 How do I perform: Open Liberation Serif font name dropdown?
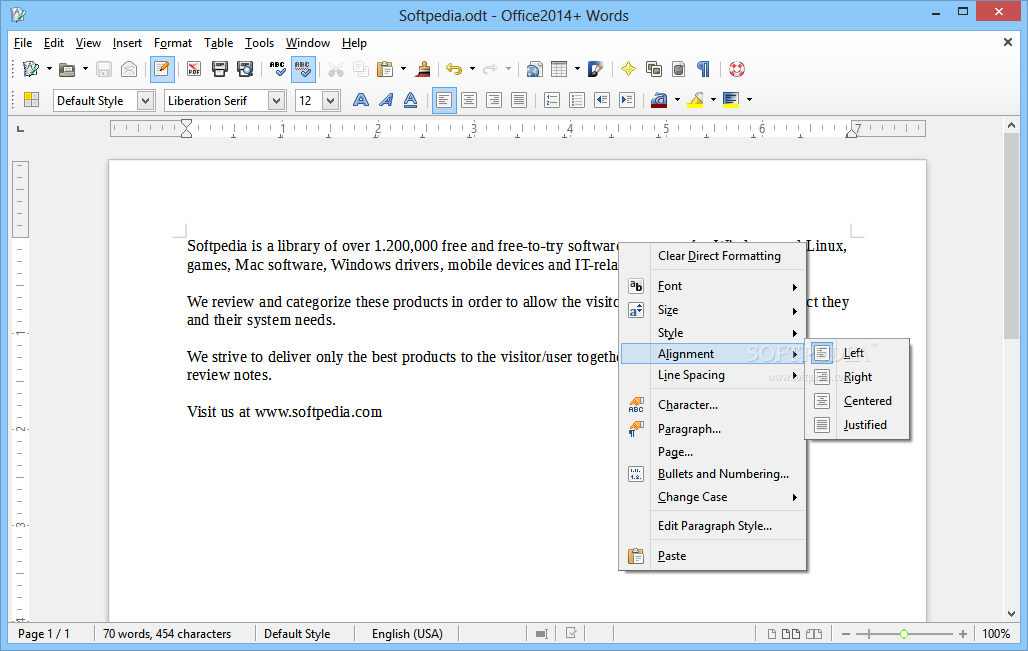(x=276, y=100)
